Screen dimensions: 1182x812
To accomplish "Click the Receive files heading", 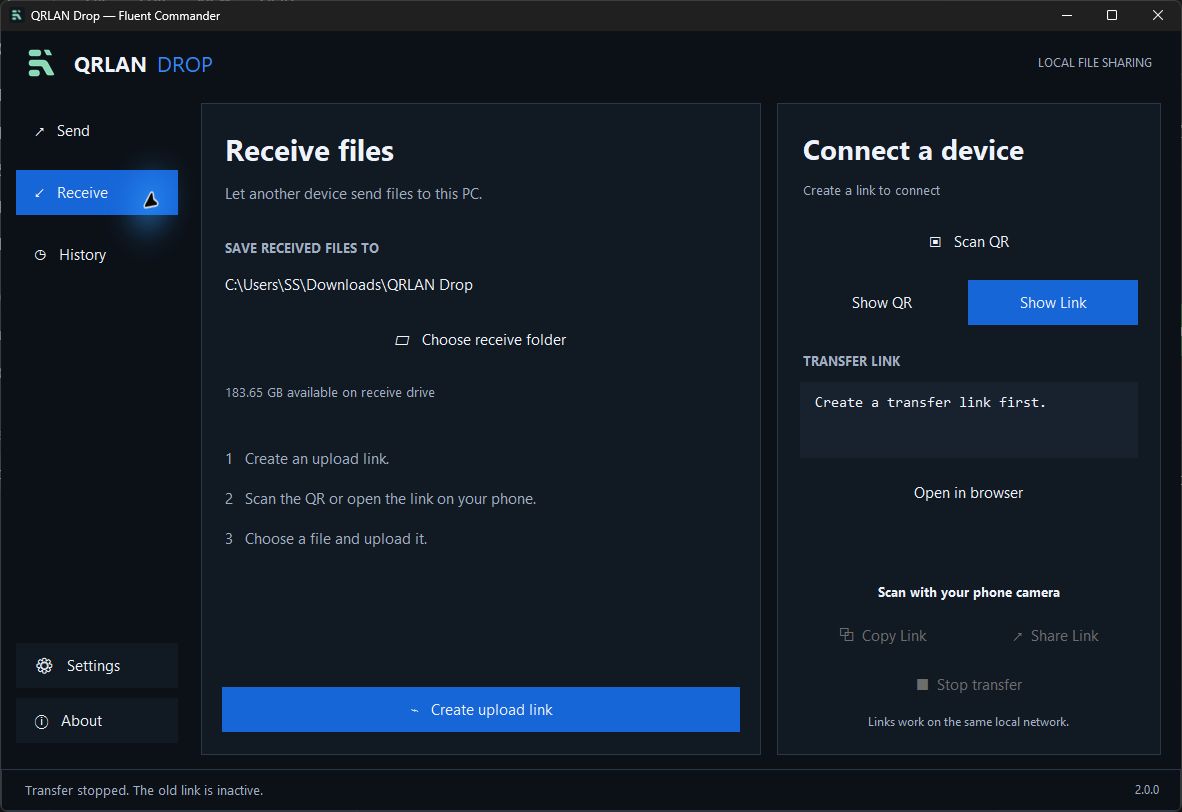I will click(x=310, y=151).
